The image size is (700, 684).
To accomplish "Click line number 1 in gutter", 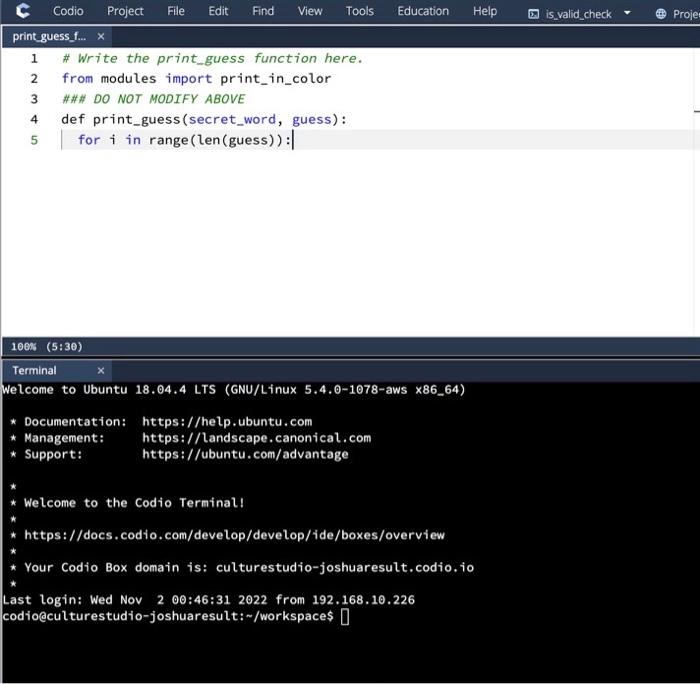I will pos(34,58).
